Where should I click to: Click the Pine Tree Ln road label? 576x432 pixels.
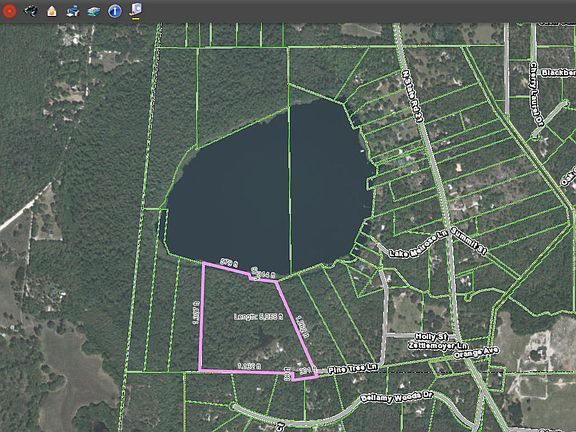[x=353, y=368]
